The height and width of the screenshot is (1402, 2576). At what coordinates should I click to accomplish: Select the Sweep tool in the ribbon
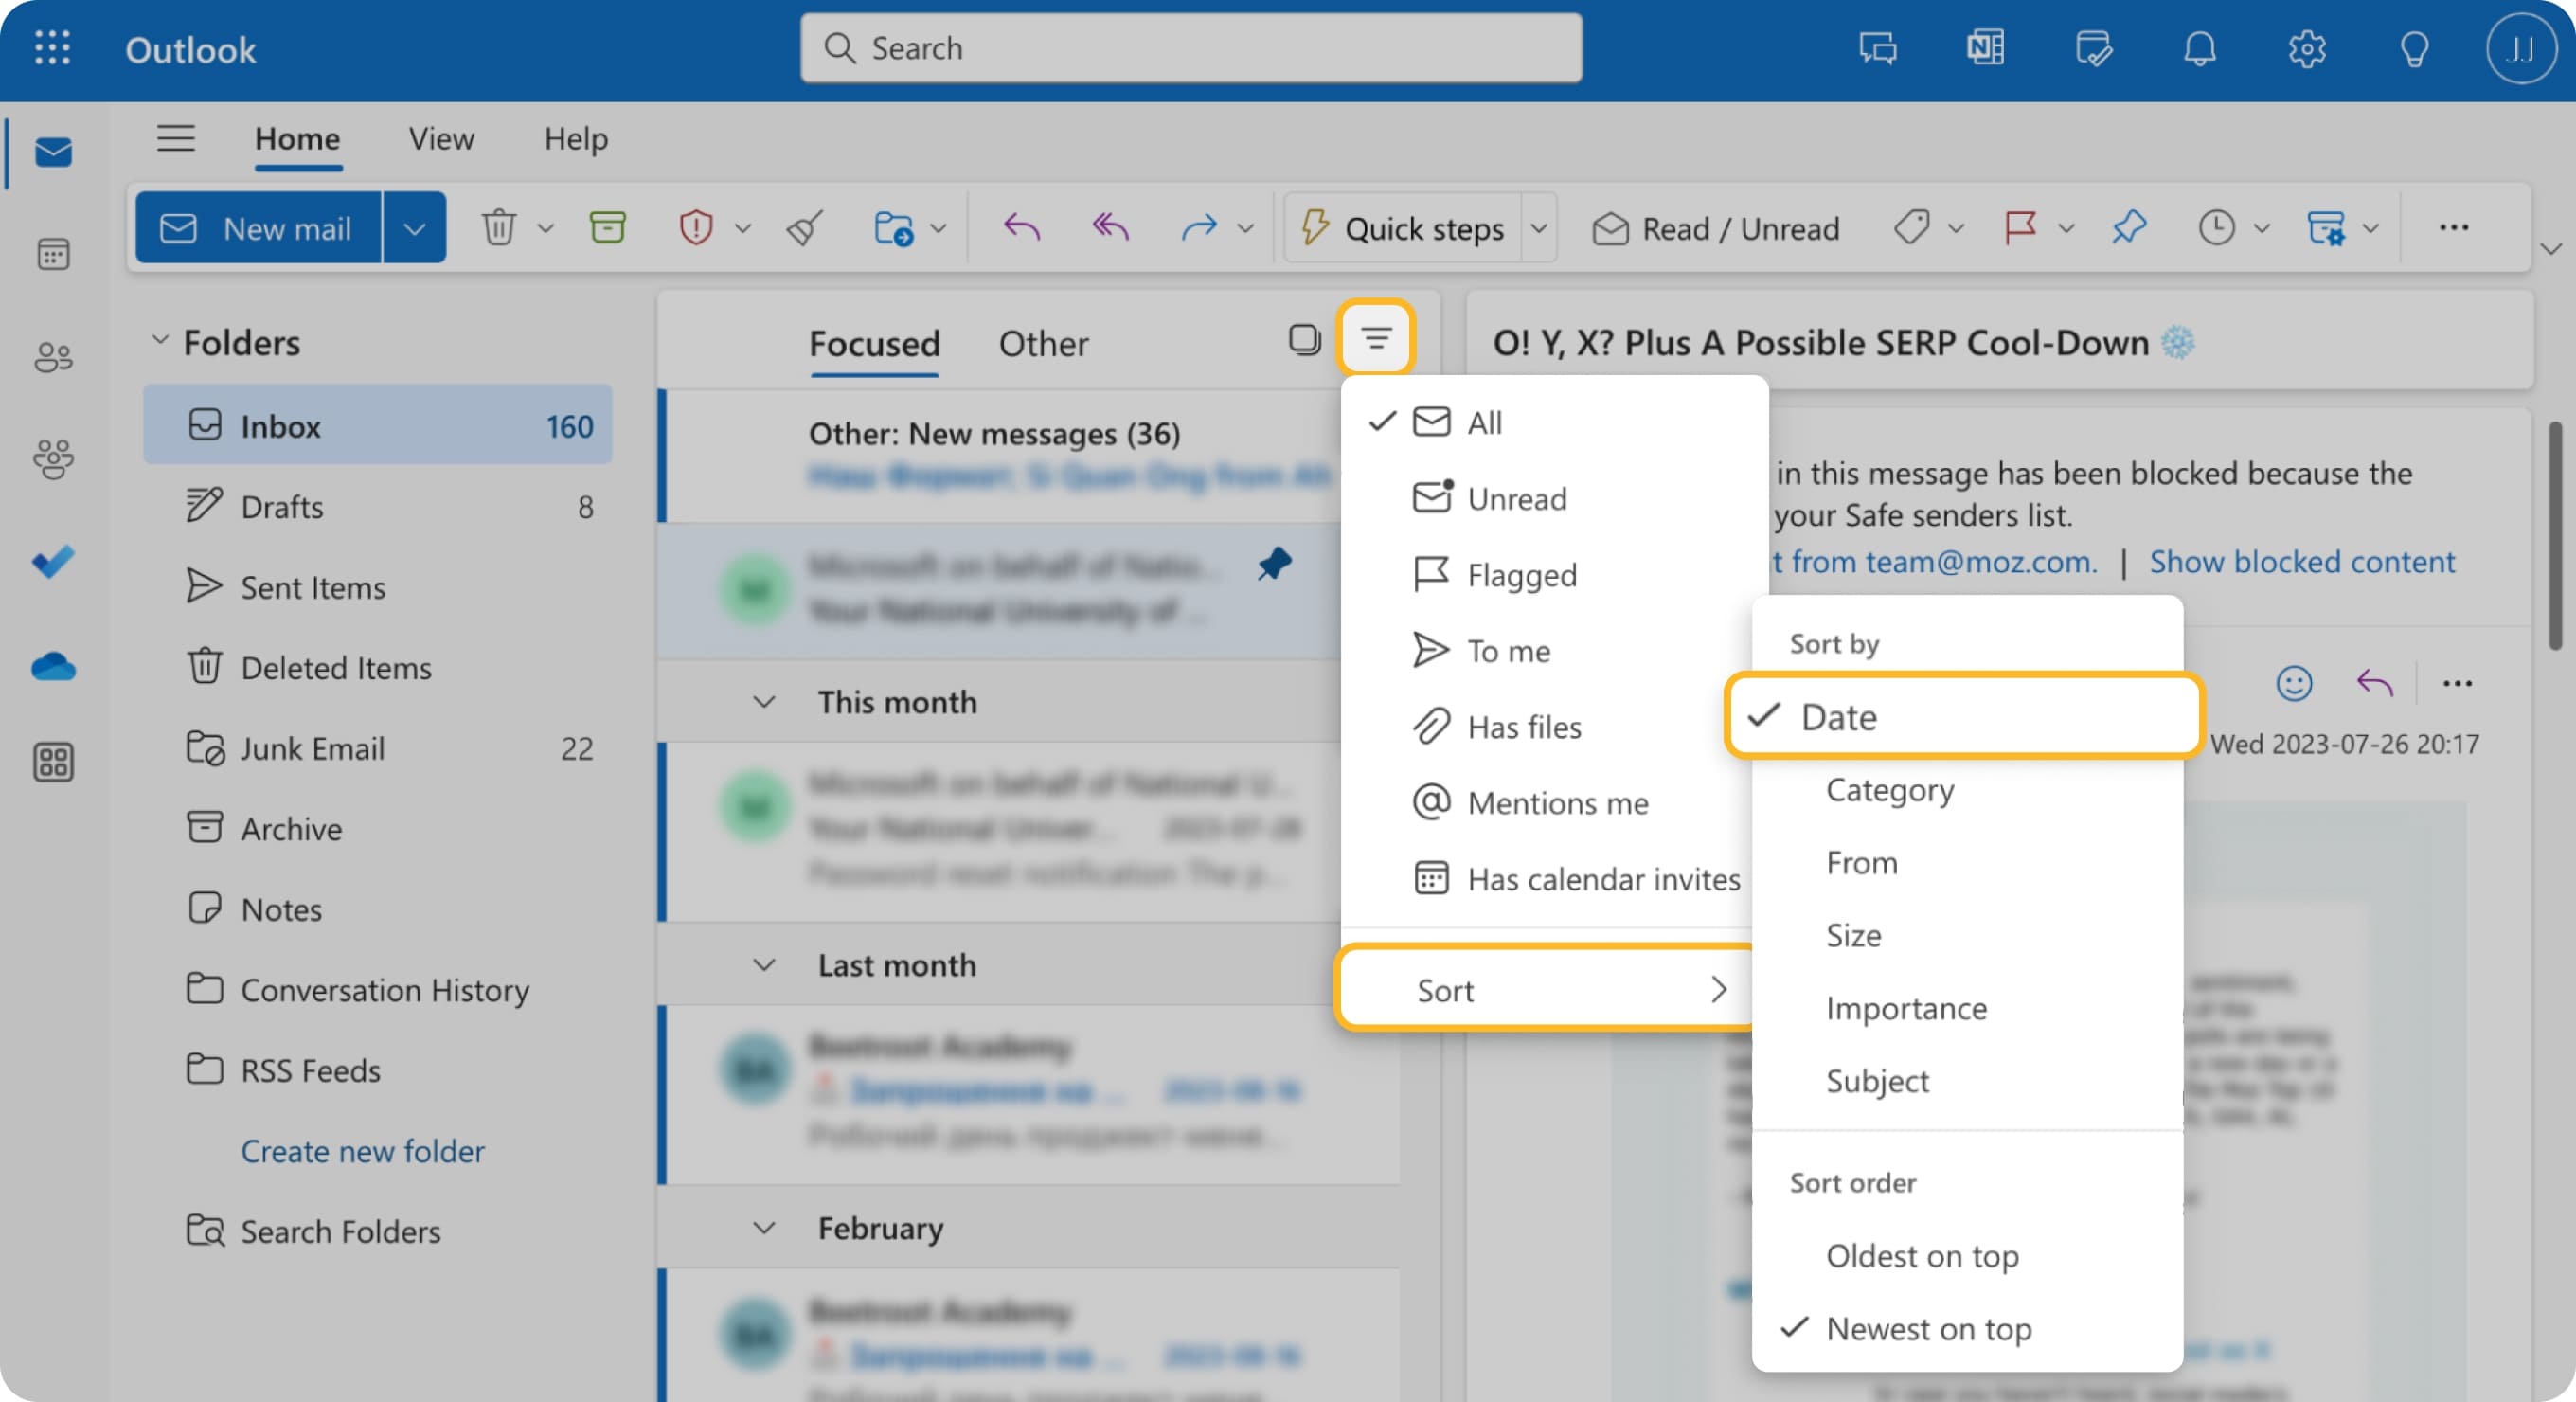[803, 227]
